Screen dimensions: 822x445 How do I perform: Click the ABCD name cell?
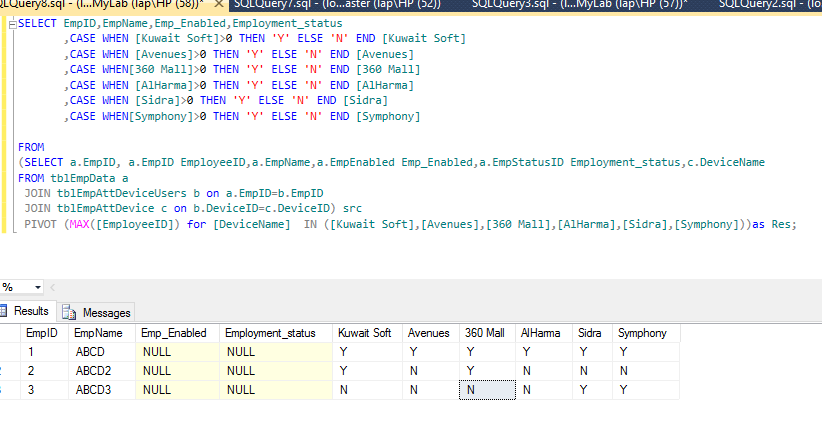click(x=102, y=352)
